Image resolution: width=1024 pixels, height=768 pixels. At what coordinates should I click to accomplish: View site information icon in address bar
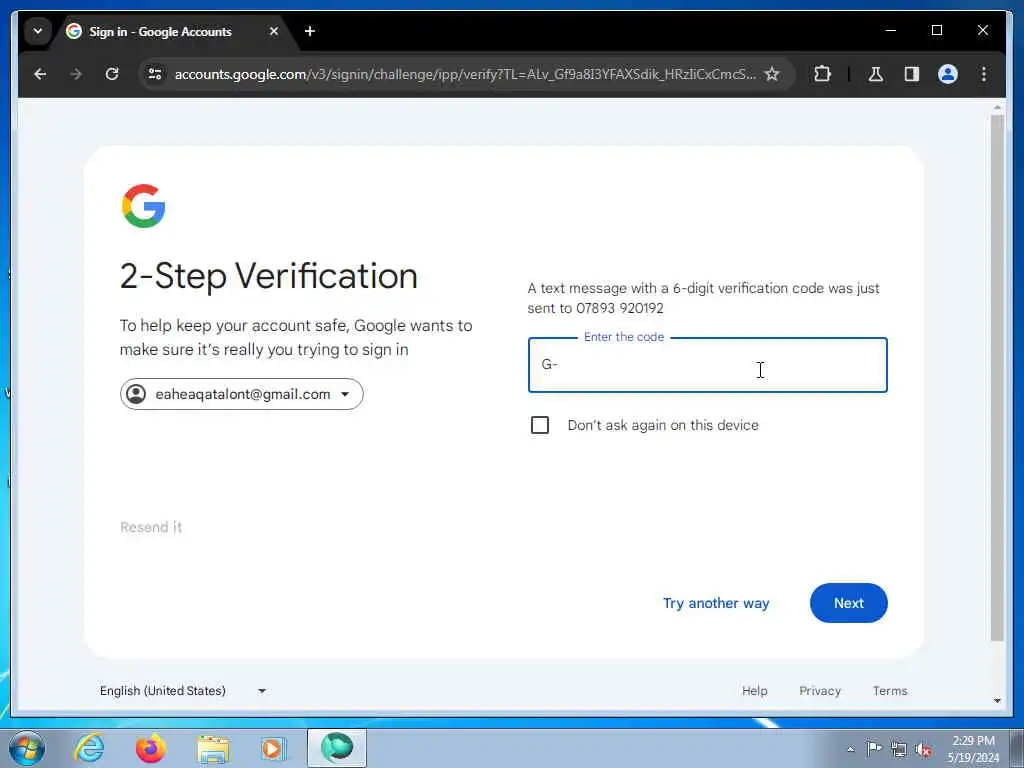pyautogui.click(x=155, y=74)
